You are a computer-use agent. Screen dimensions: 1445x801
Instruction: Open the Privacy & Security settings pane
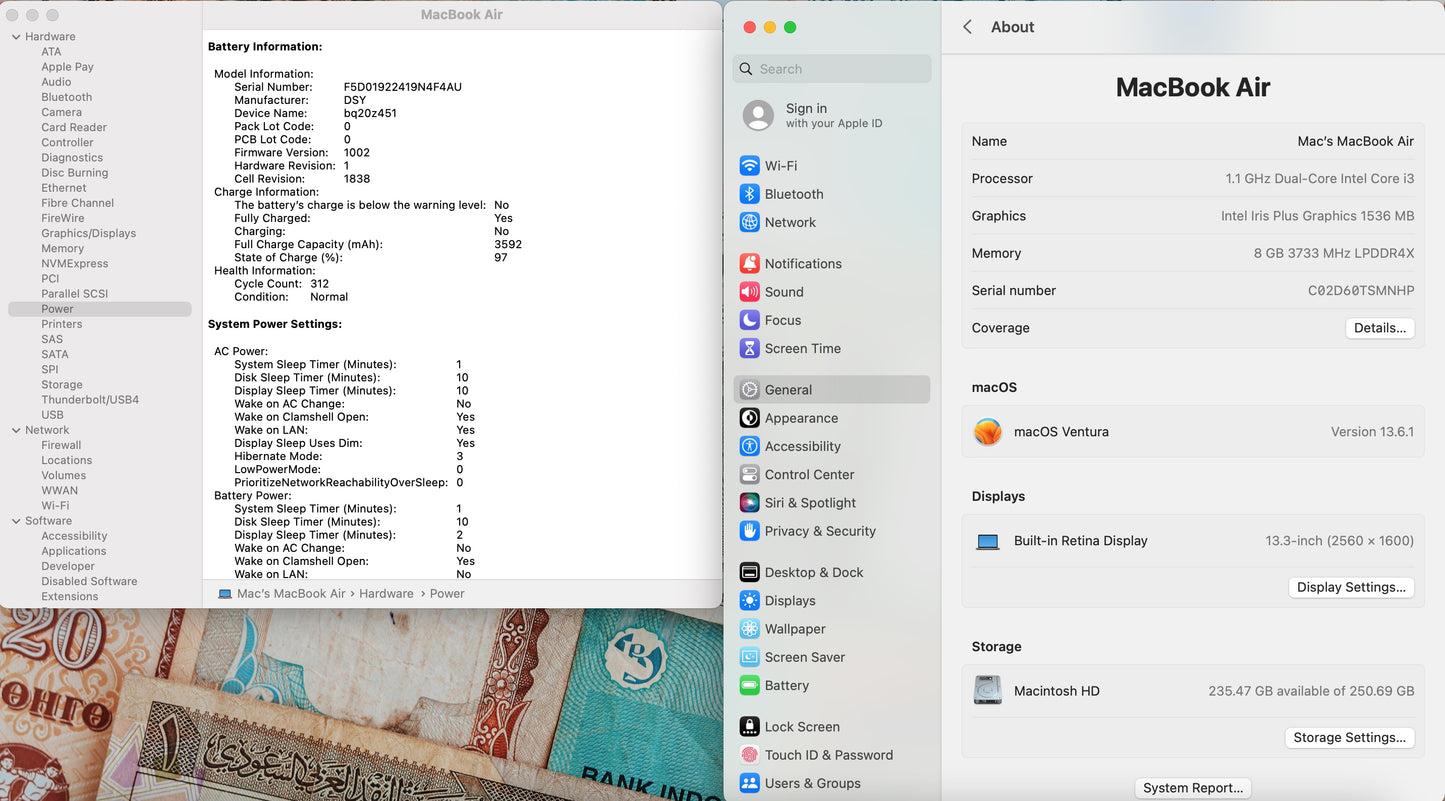(819, 531)
